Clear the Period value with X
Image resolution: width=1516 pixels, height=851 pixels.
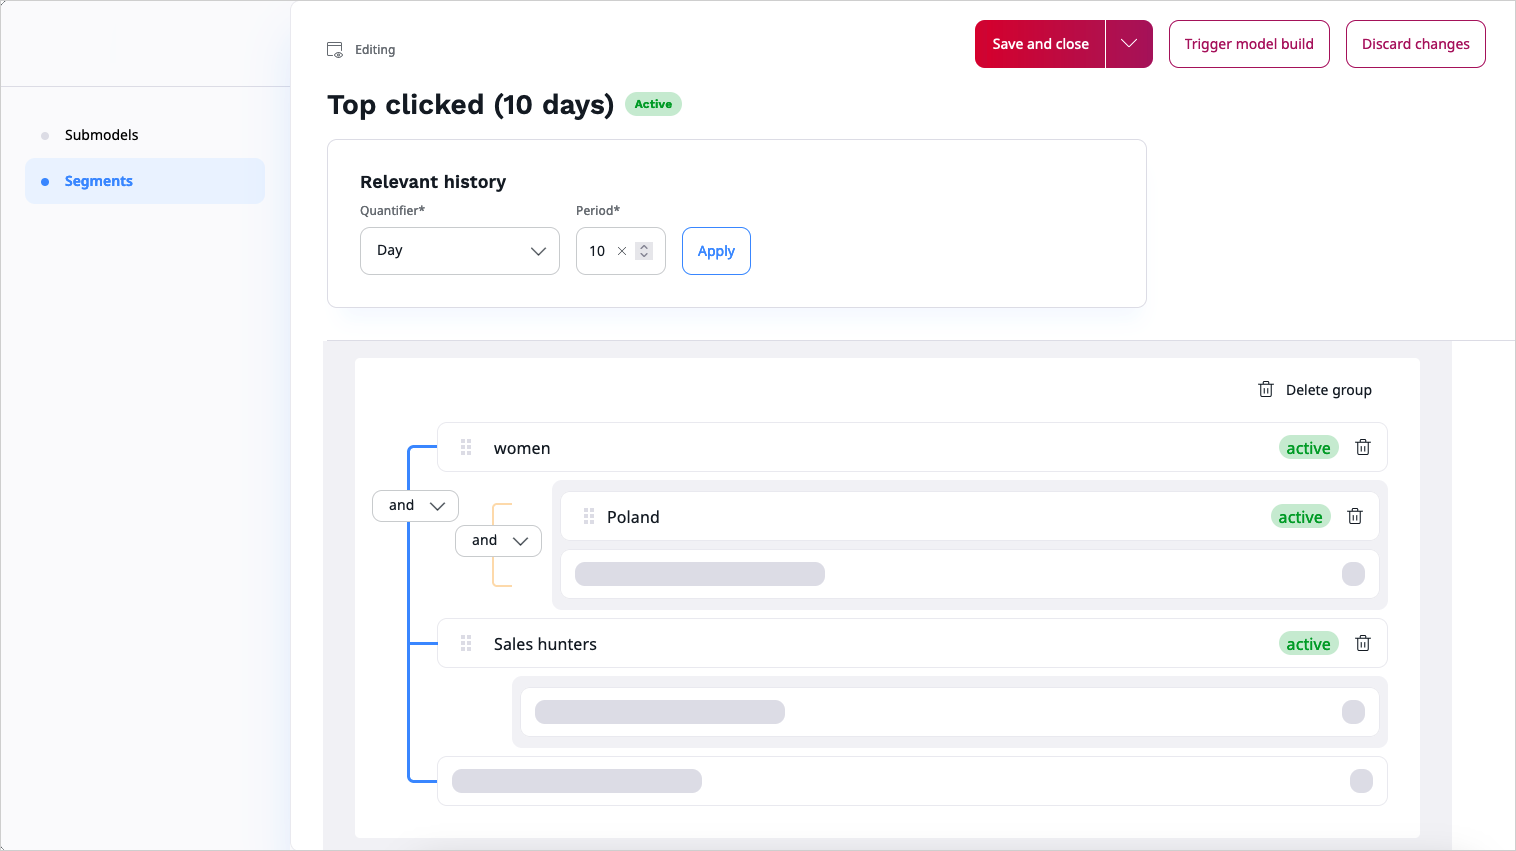point(622,251)
